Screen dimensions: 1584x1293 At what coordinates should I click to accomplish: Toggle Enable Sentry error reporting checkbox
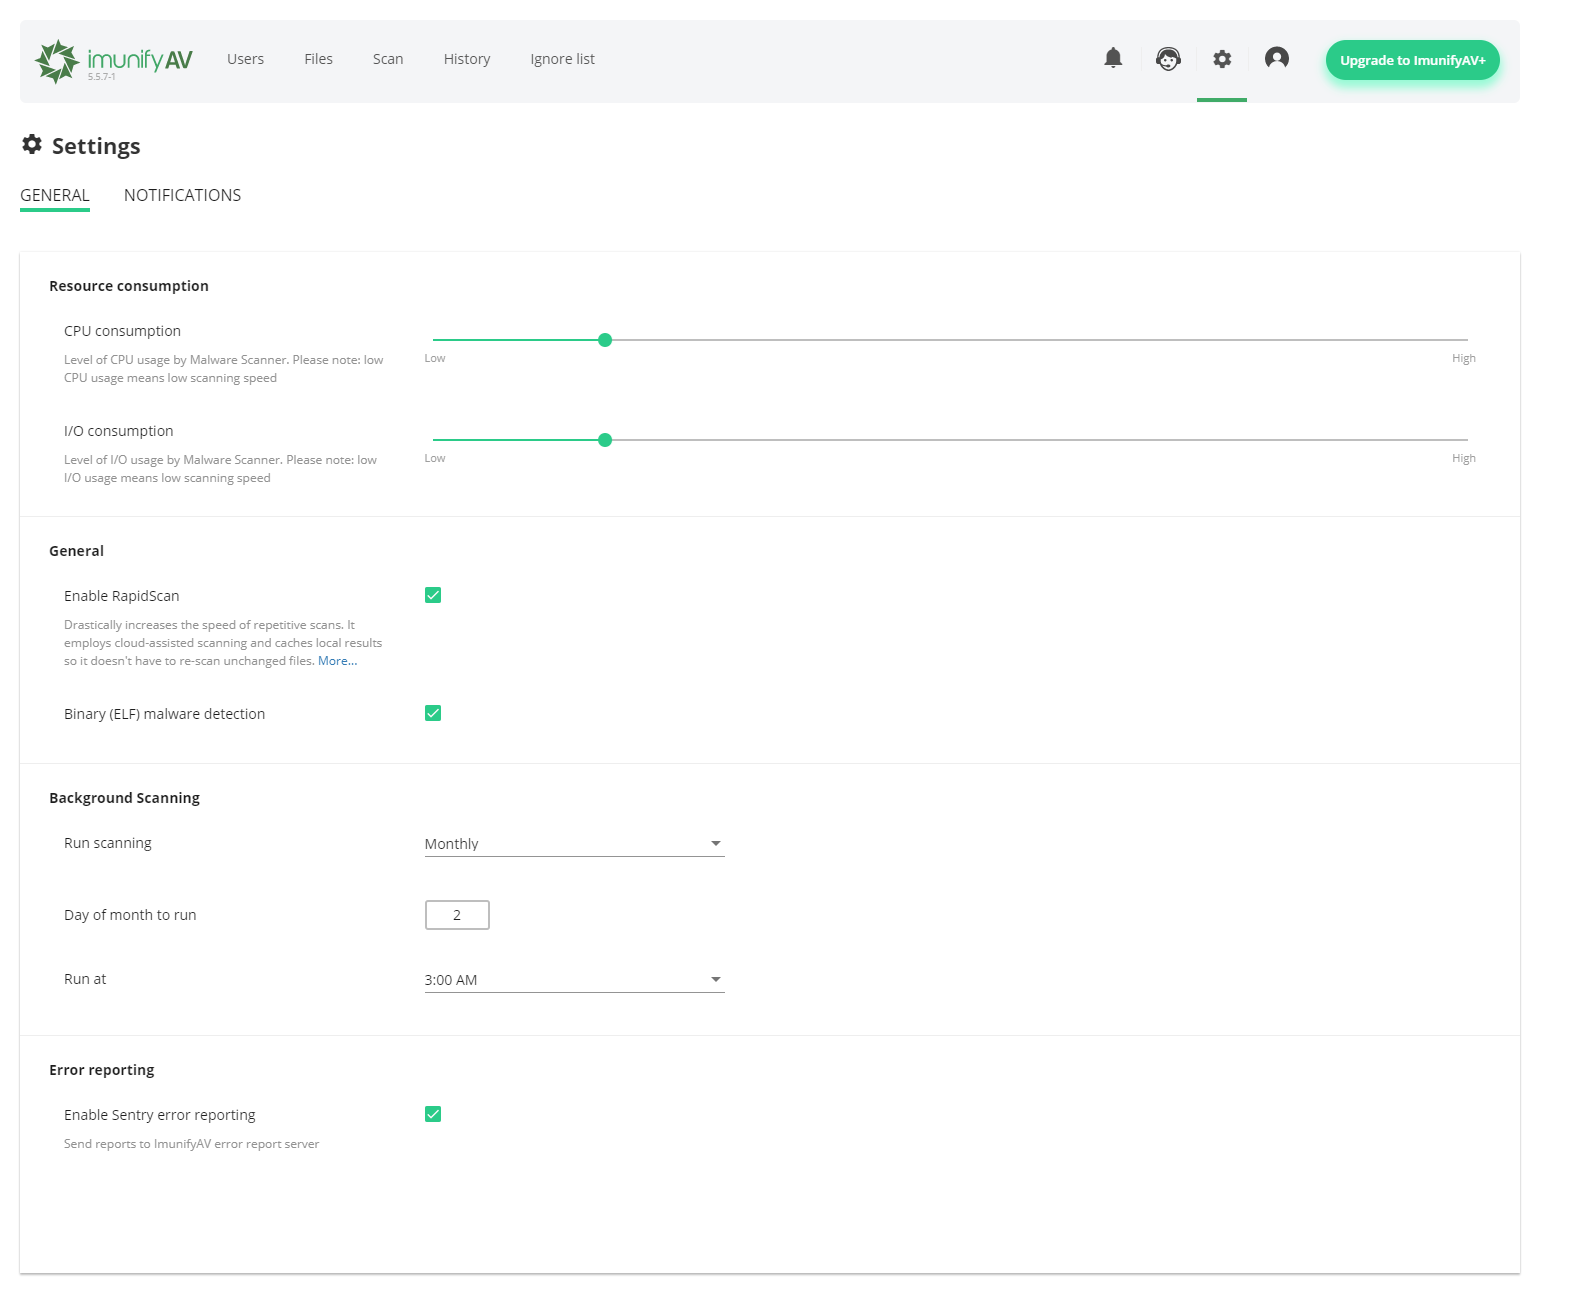pyautogui.click(x=433, y=1115)
